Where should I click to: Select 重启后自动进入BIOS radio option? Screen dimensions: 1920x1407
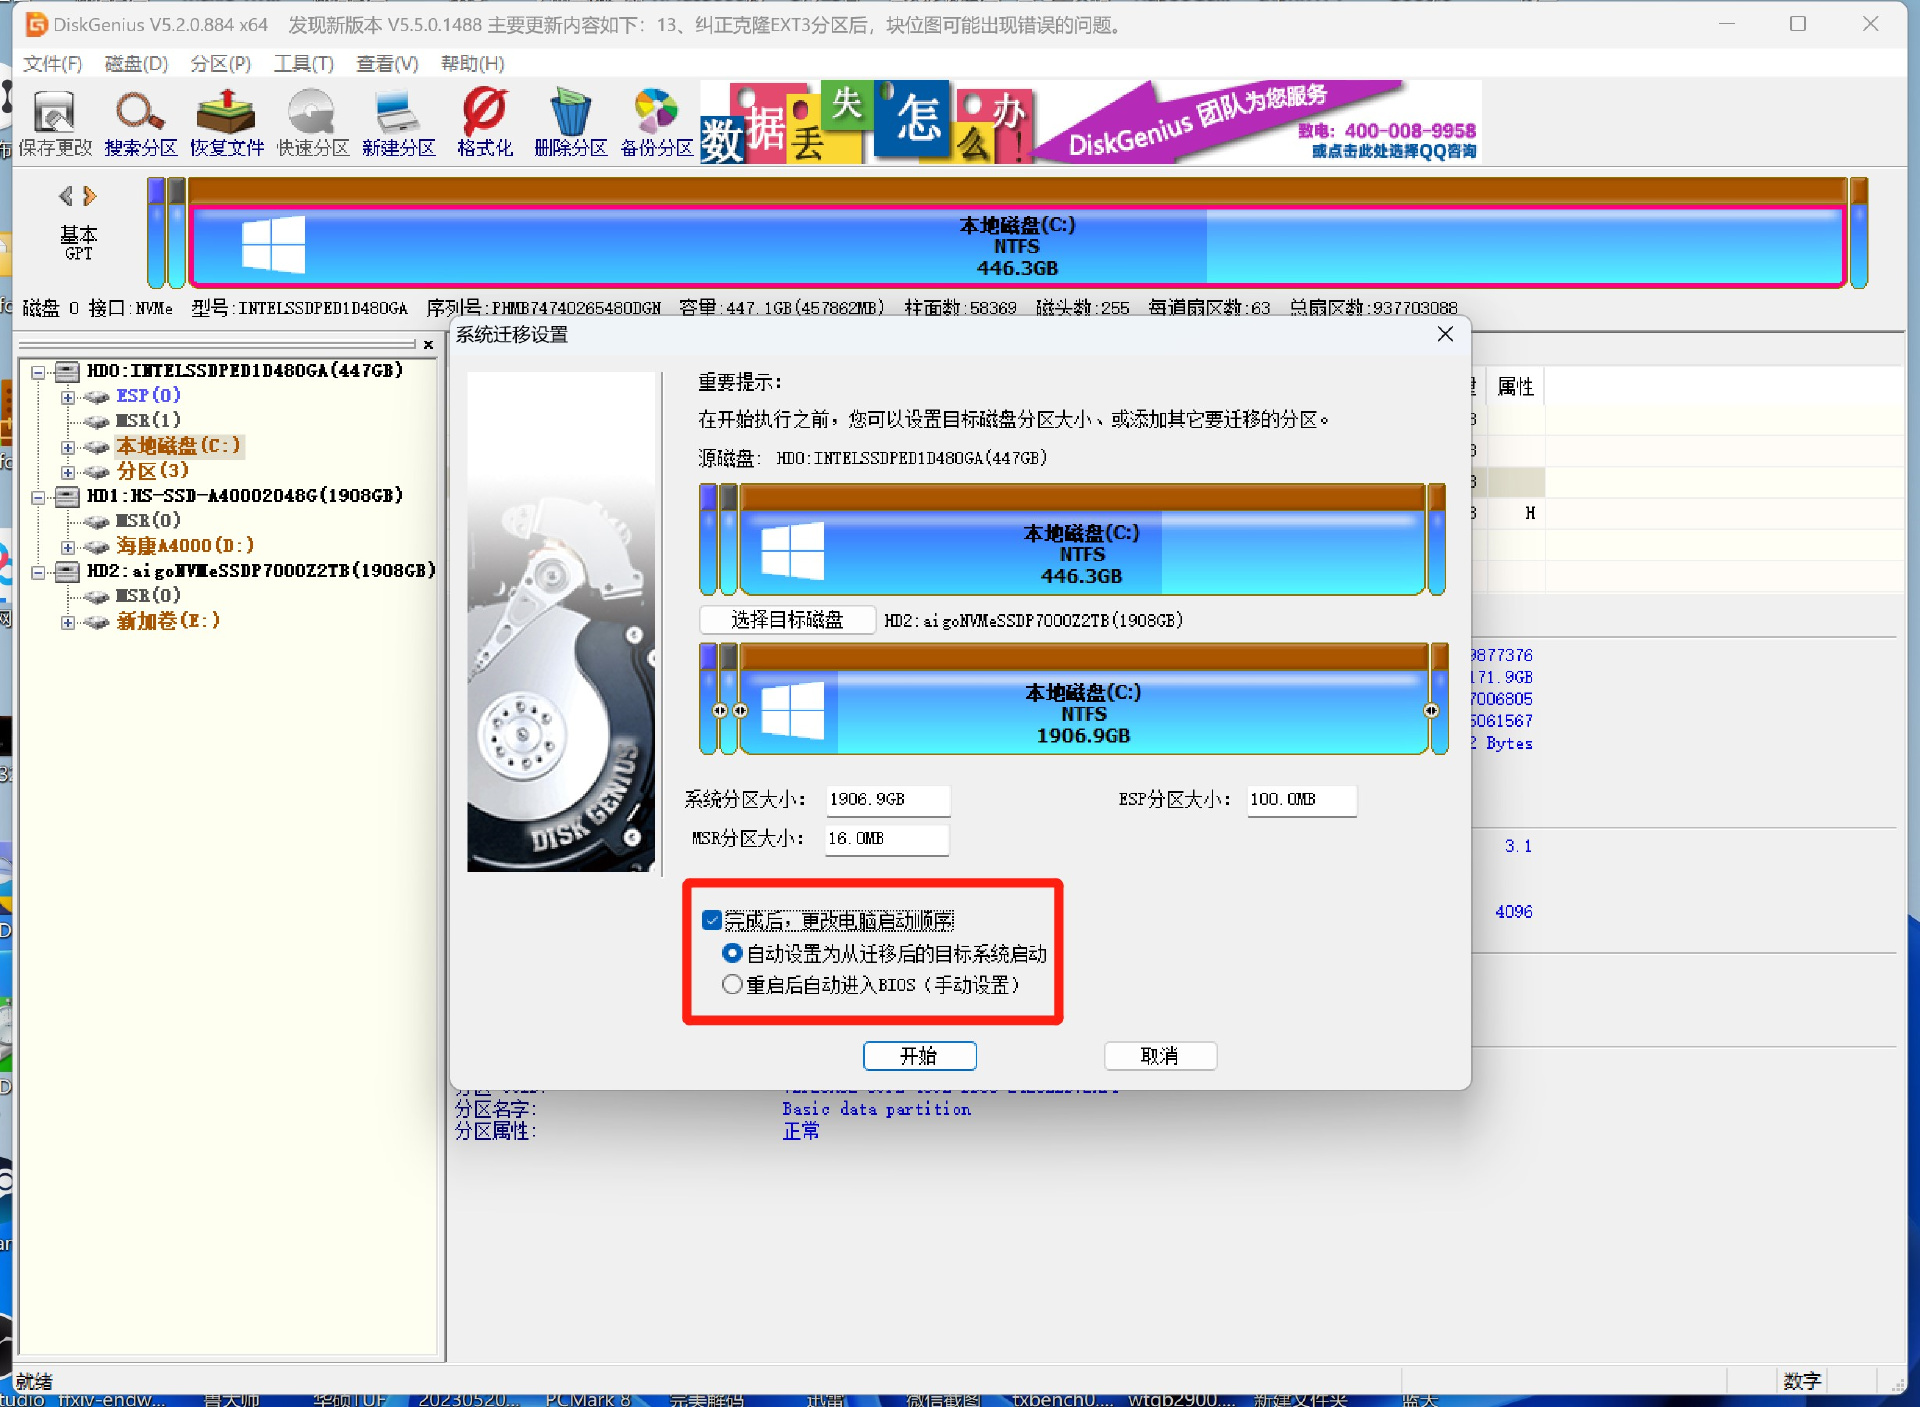coord(732,985)
